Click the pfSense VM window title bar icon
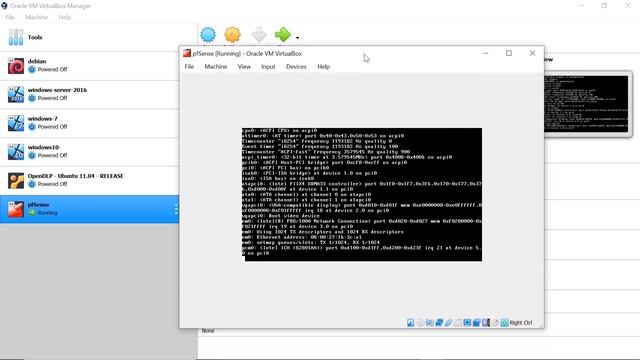 [187, 53]
